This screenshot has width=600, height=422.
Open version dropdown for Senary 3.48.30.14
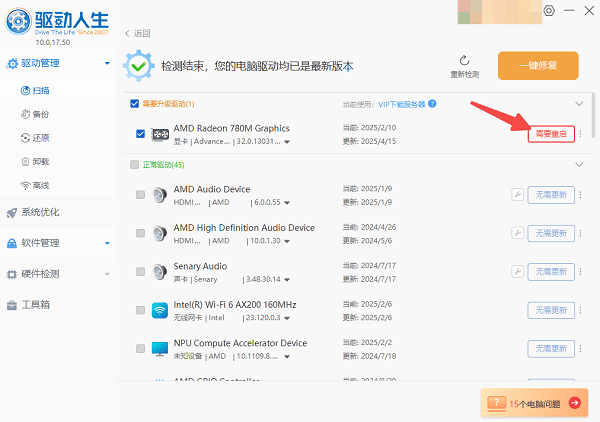(x=287, y=280)
